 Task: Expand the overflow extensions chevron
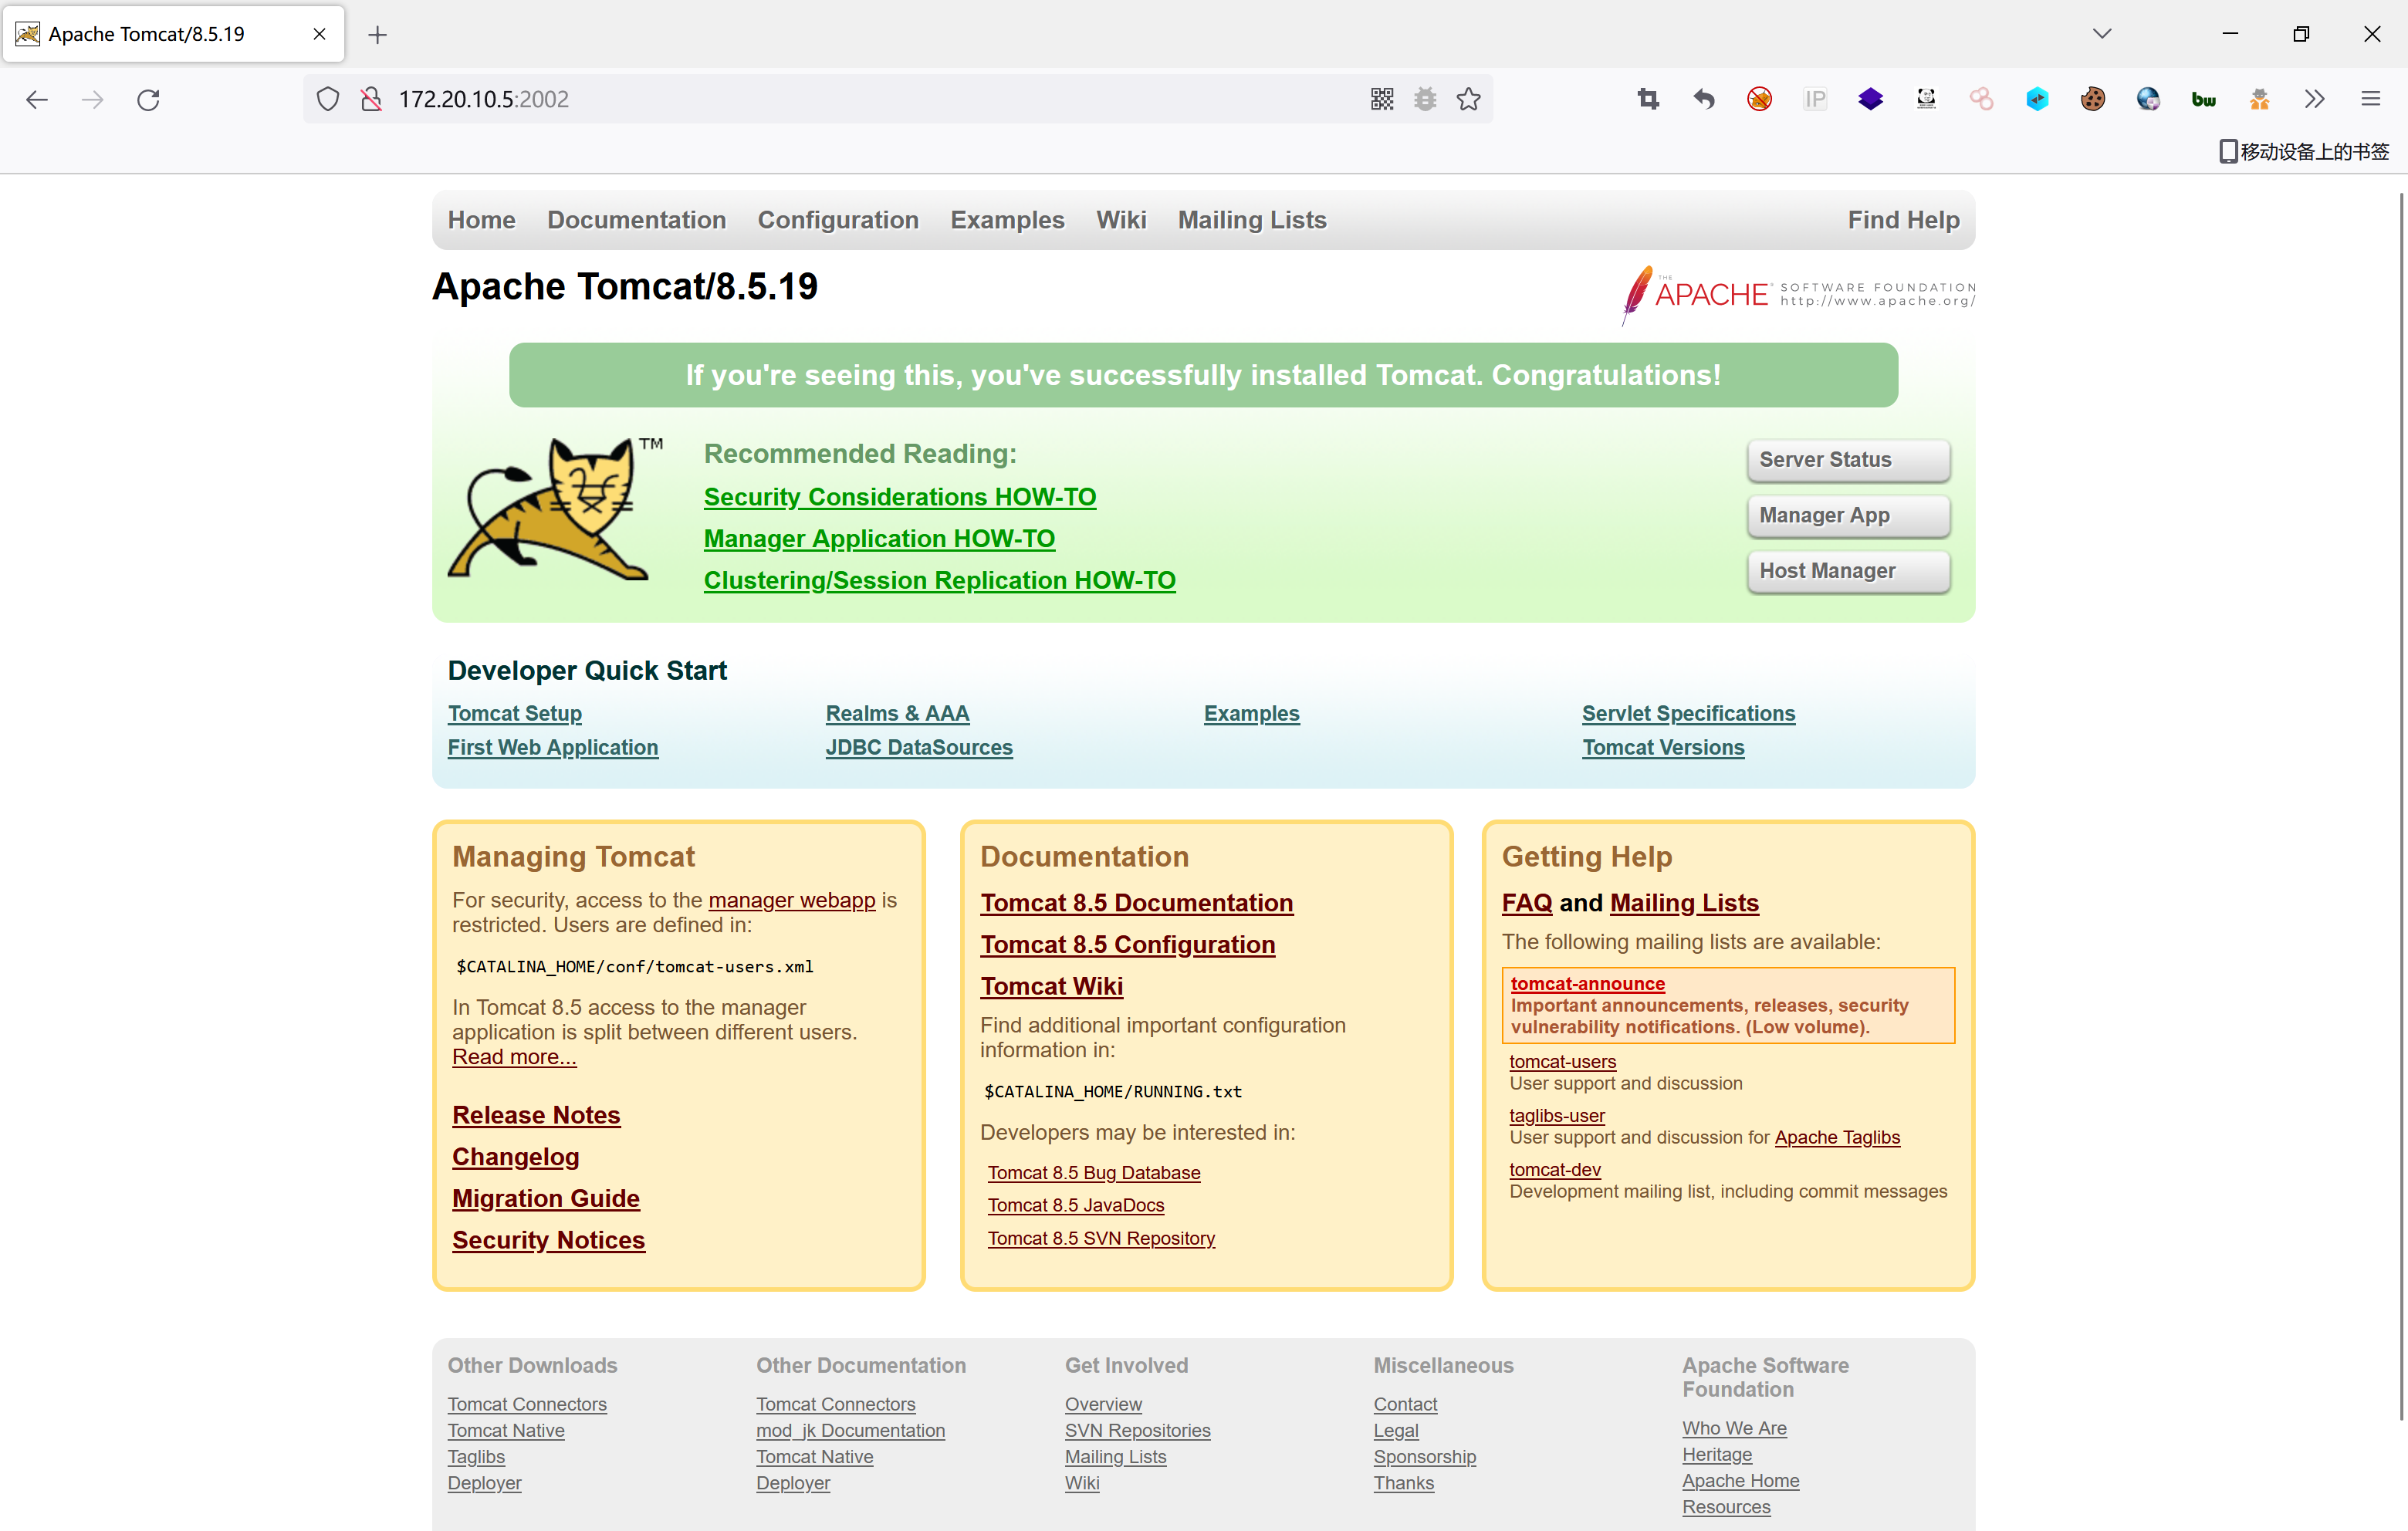coord(2314,99)
